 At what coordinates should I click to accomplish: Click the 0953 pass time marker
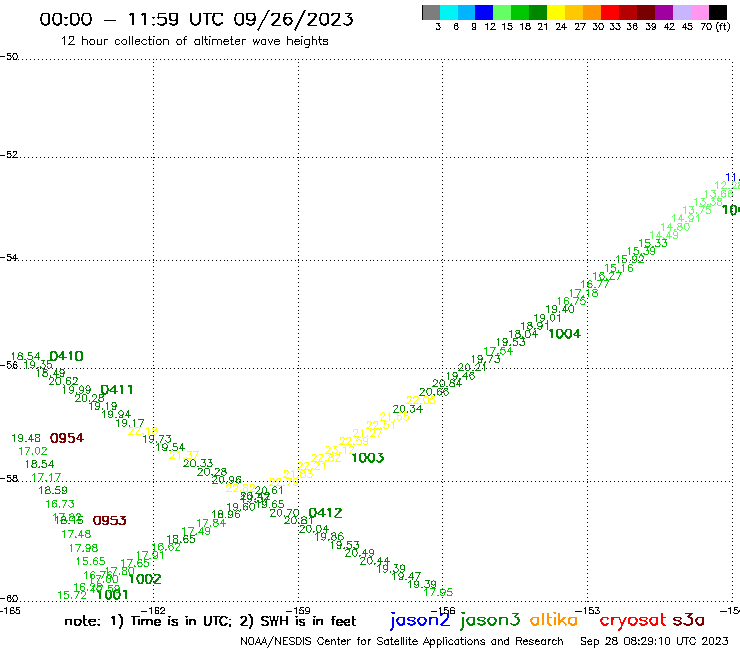(109, 520)
